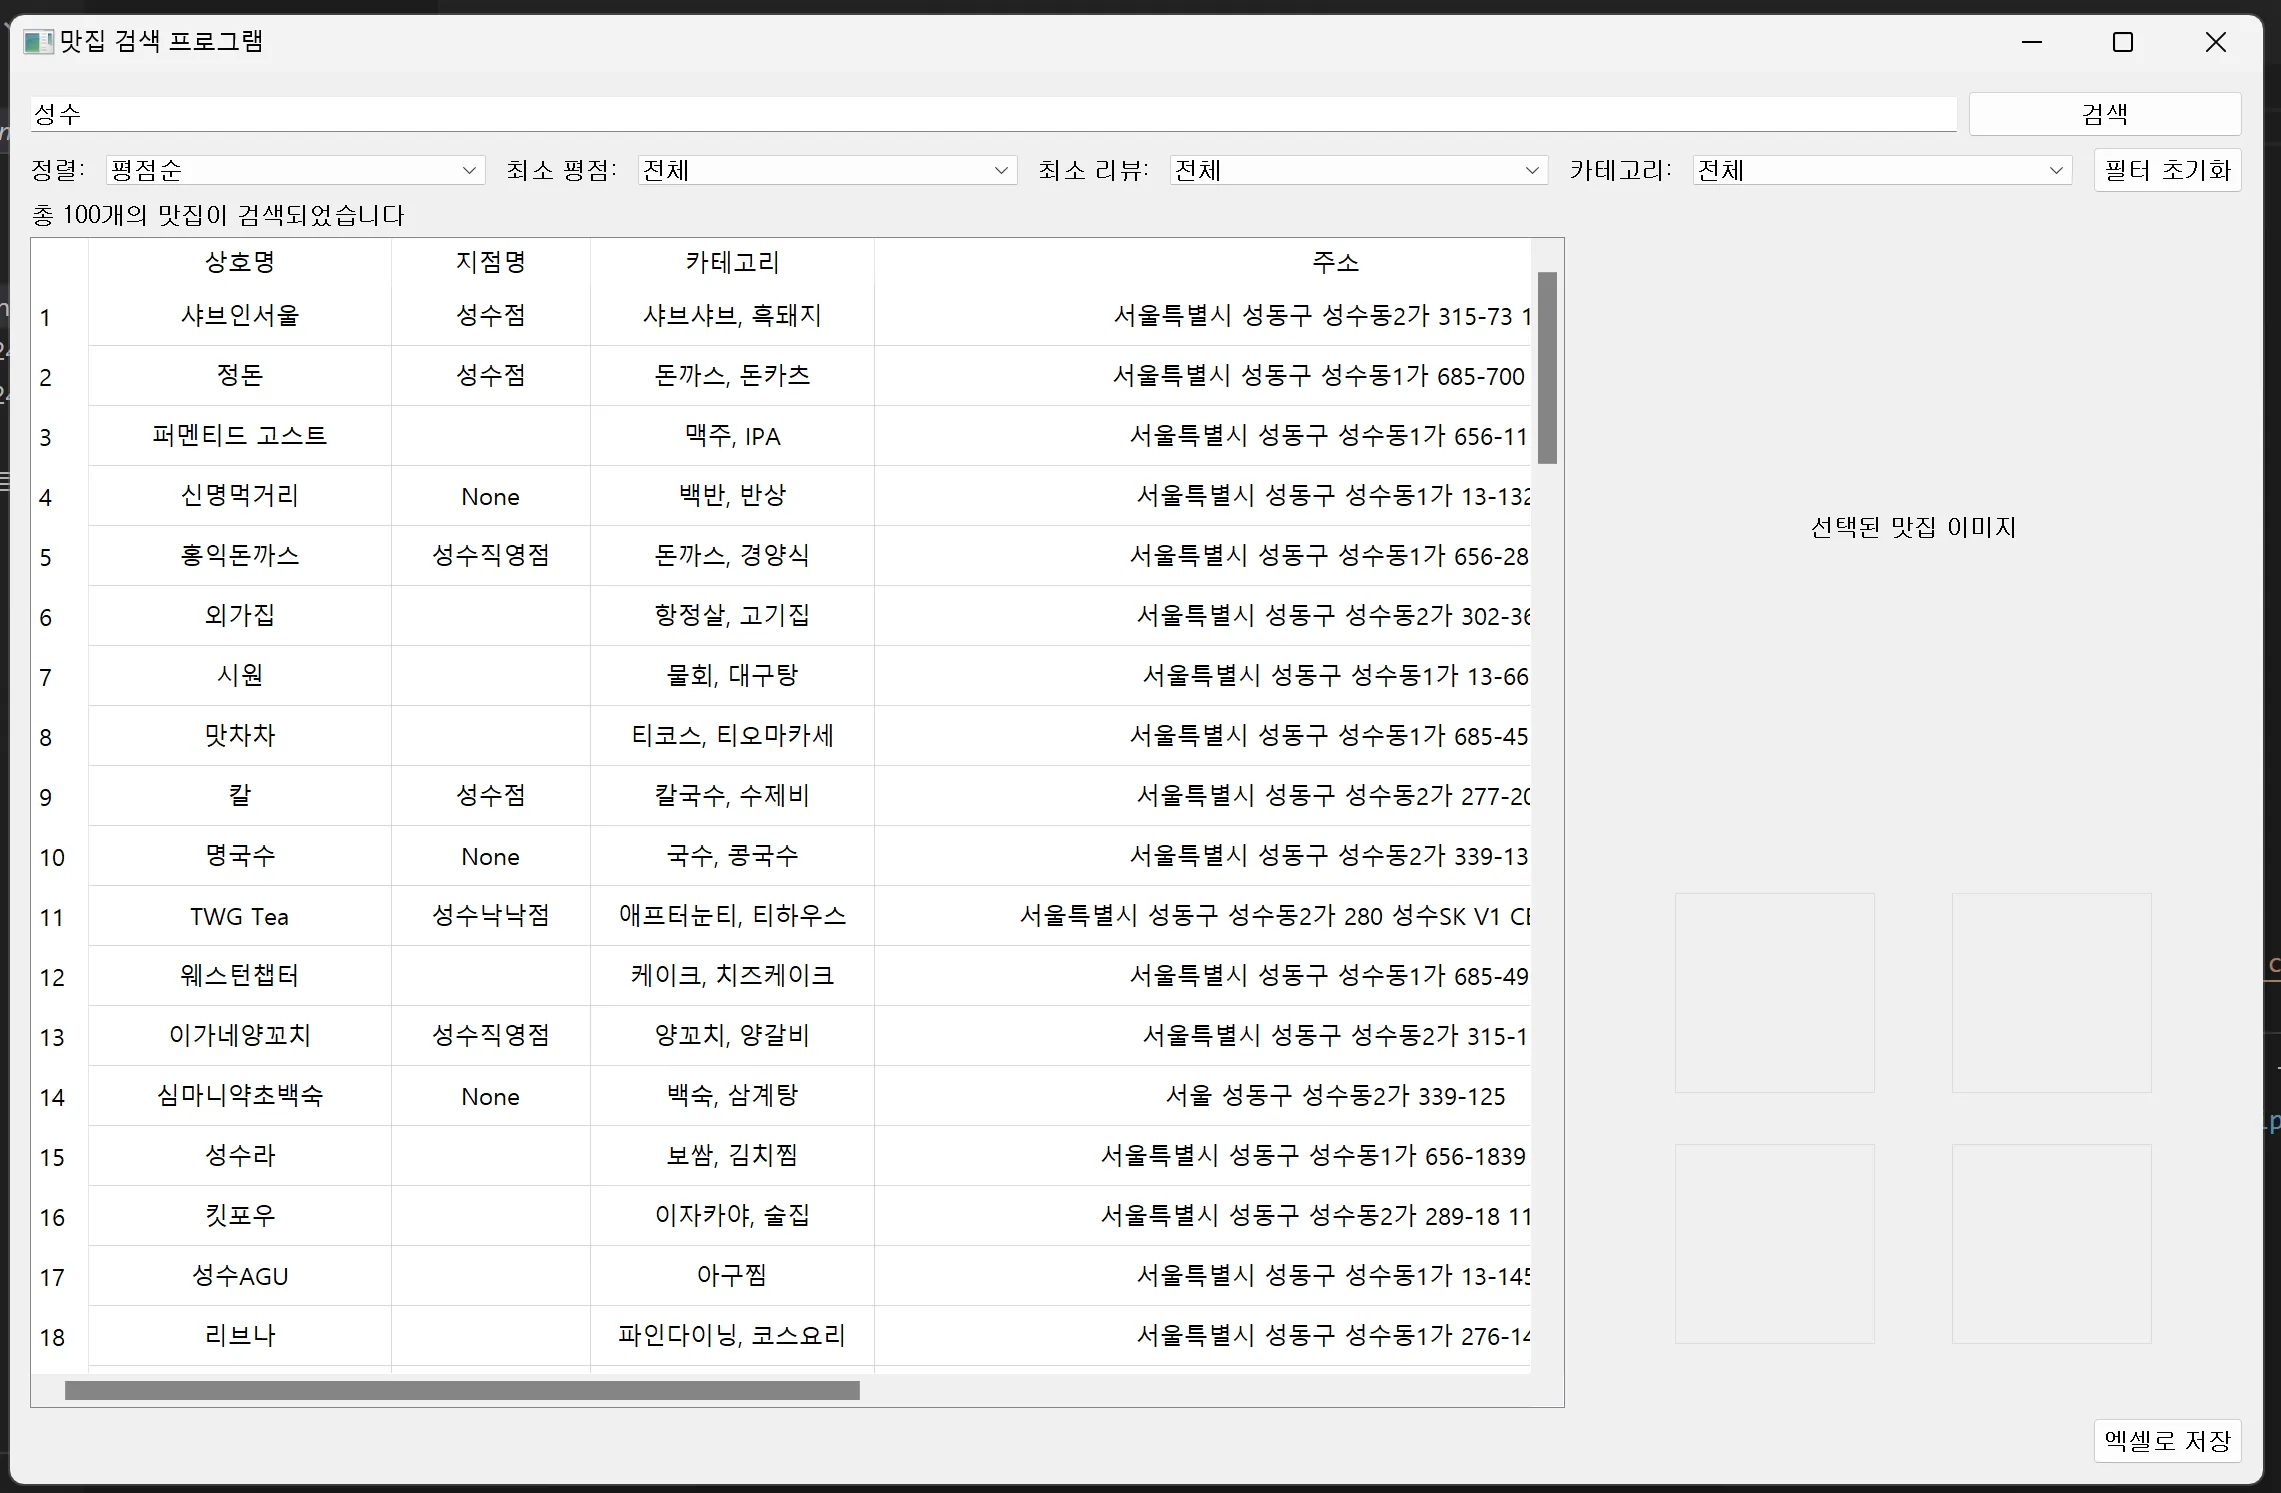Maximize the 맛집 검색 프로그램 window

(2123, 42)
